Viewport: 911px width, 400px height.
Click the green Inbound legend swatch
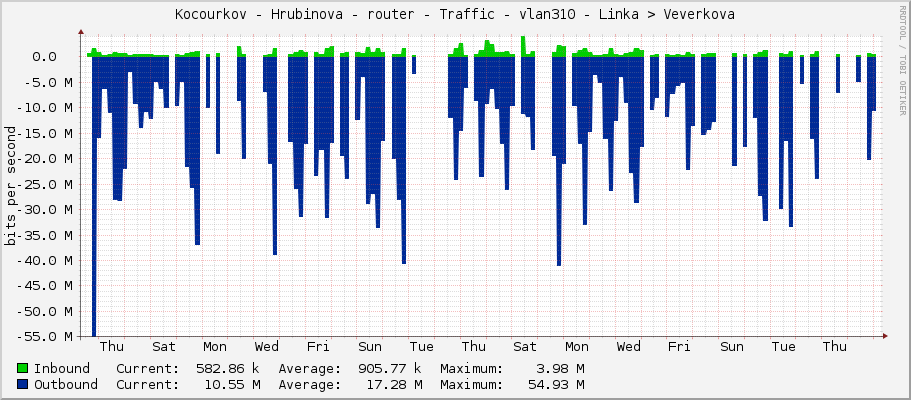23,368
